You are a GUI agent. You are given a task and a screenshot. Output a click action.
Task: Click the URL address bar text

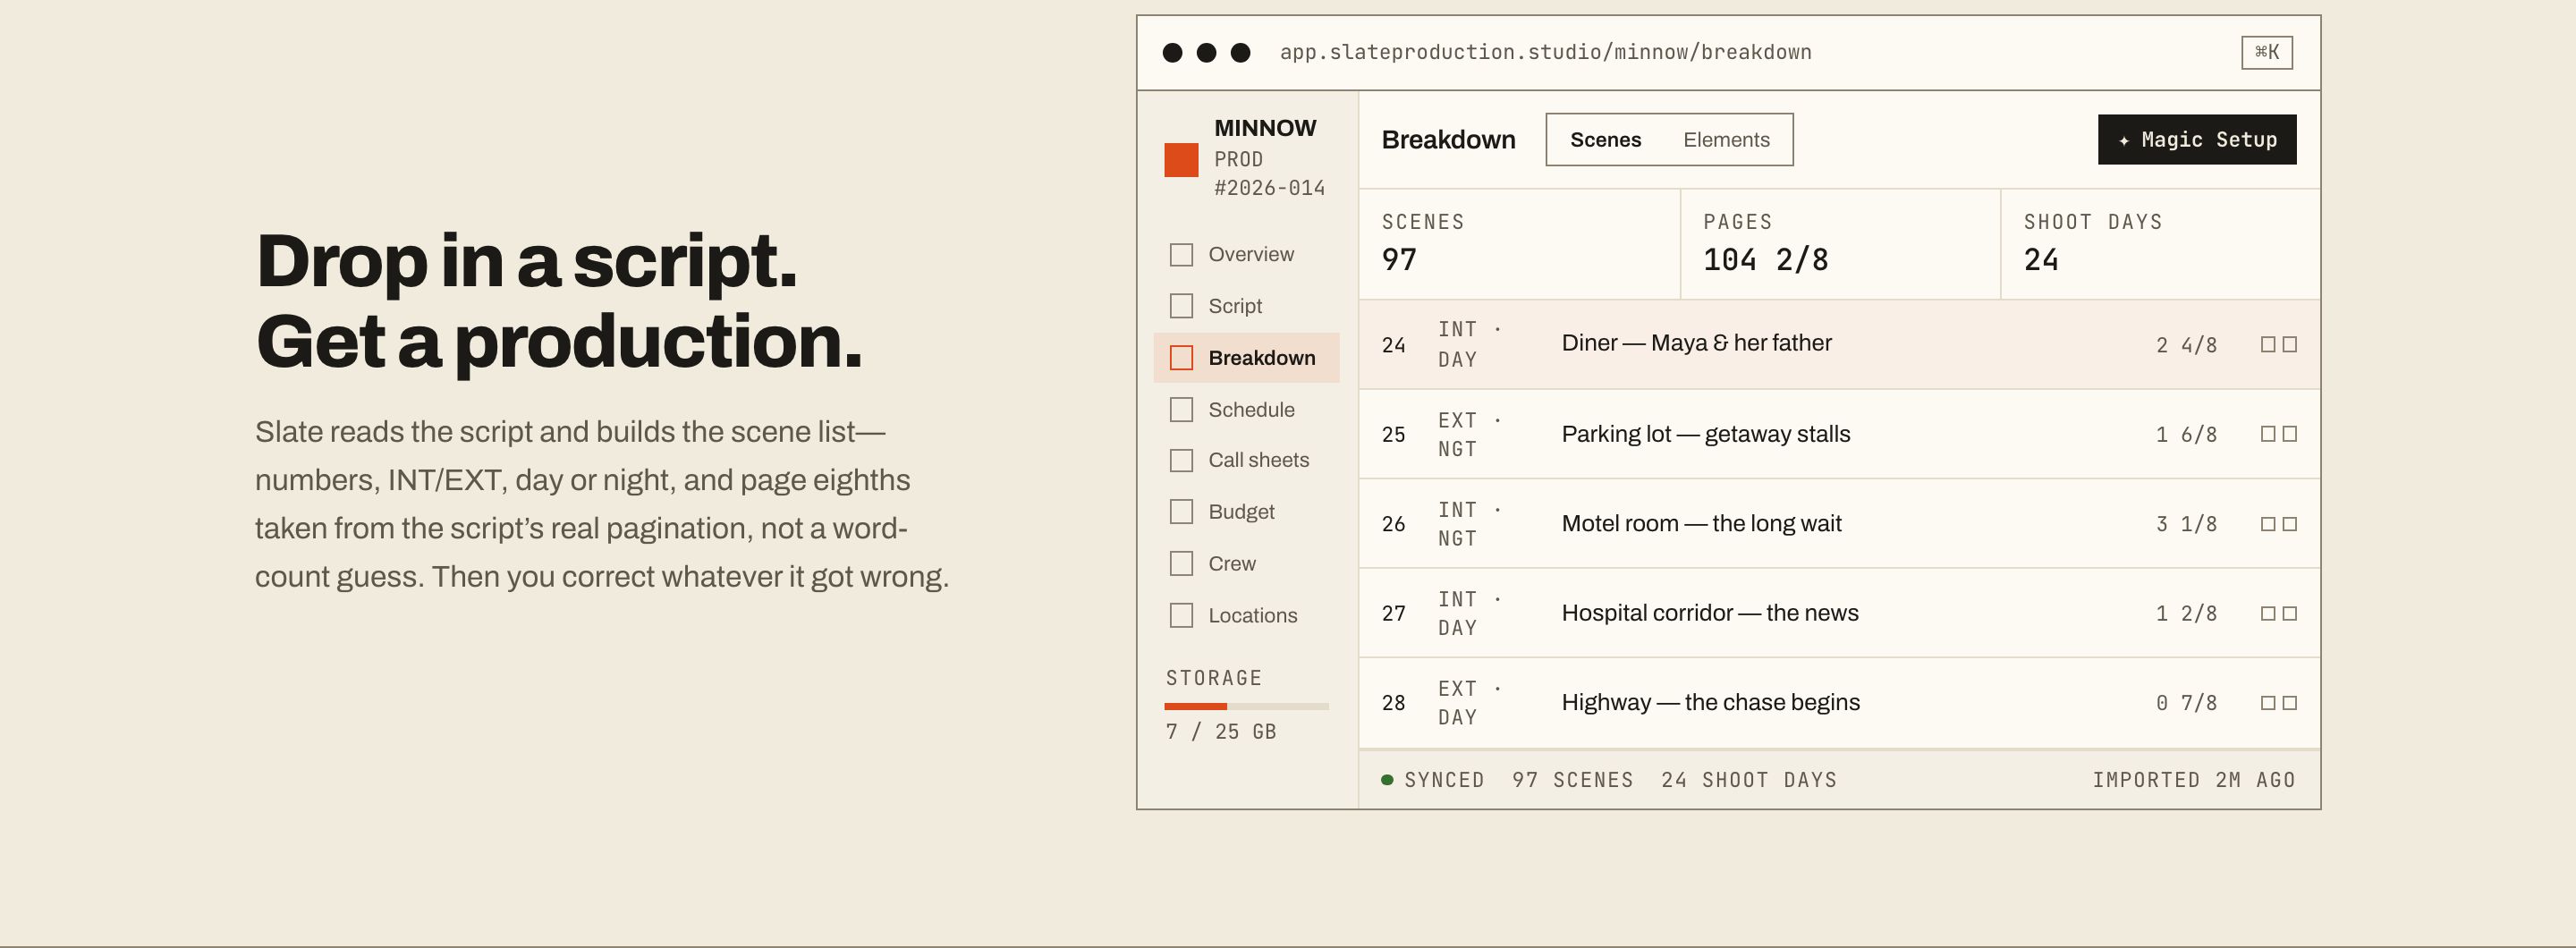(x=1545, y=52)
